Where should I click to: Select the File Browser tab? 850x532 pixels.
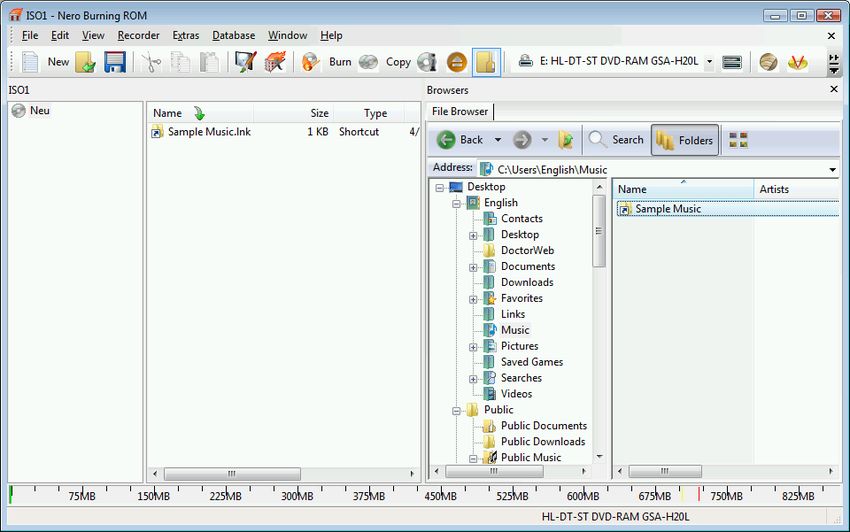[x=460, y=112]
